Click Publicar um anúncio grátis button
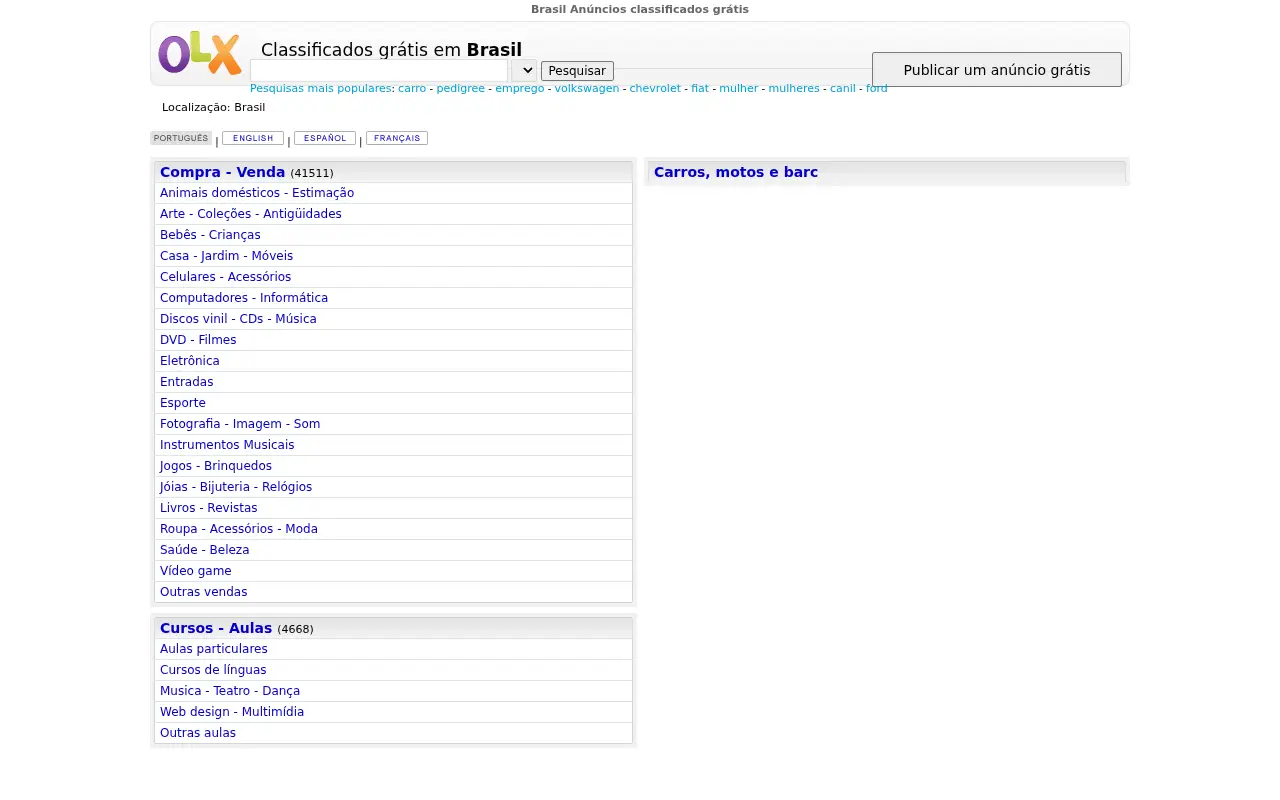This screenshot has height=800, width=1280. pyautogui.click(x=997, y=70)
